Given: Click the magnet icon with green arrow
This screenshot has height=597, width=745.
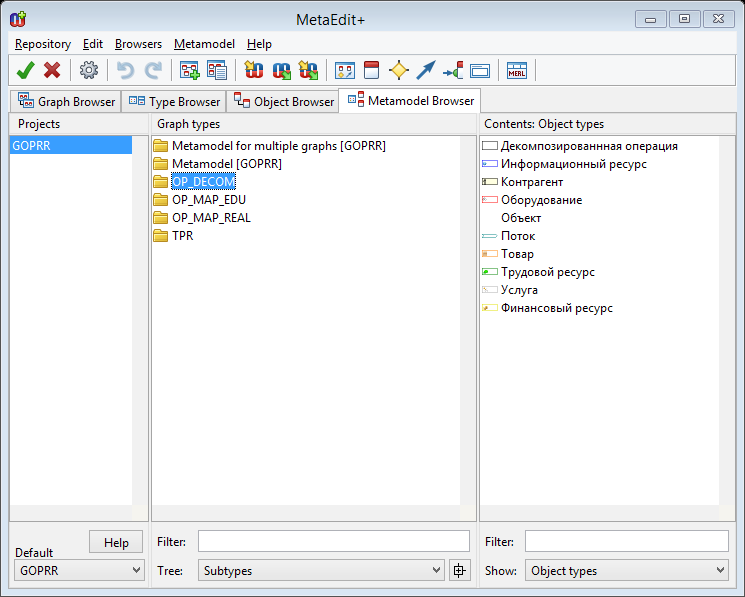Looking at the screenshot, I should pos(281,70).
